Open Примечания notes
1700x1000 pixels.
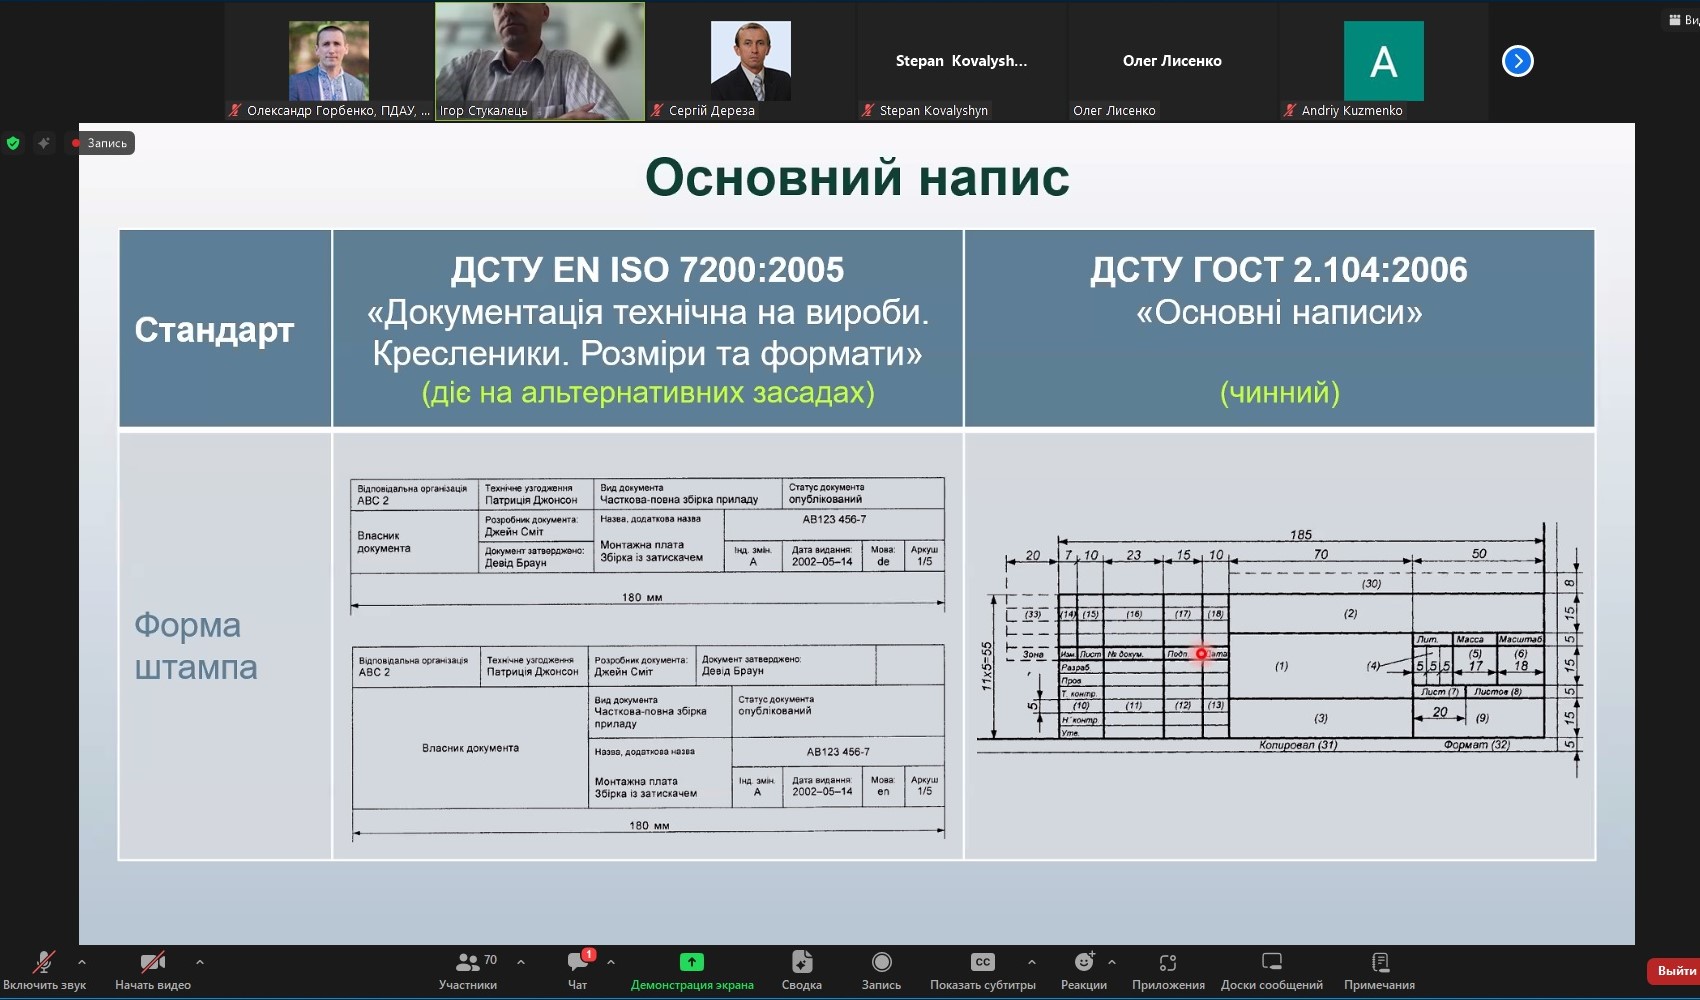(1380, 971)
